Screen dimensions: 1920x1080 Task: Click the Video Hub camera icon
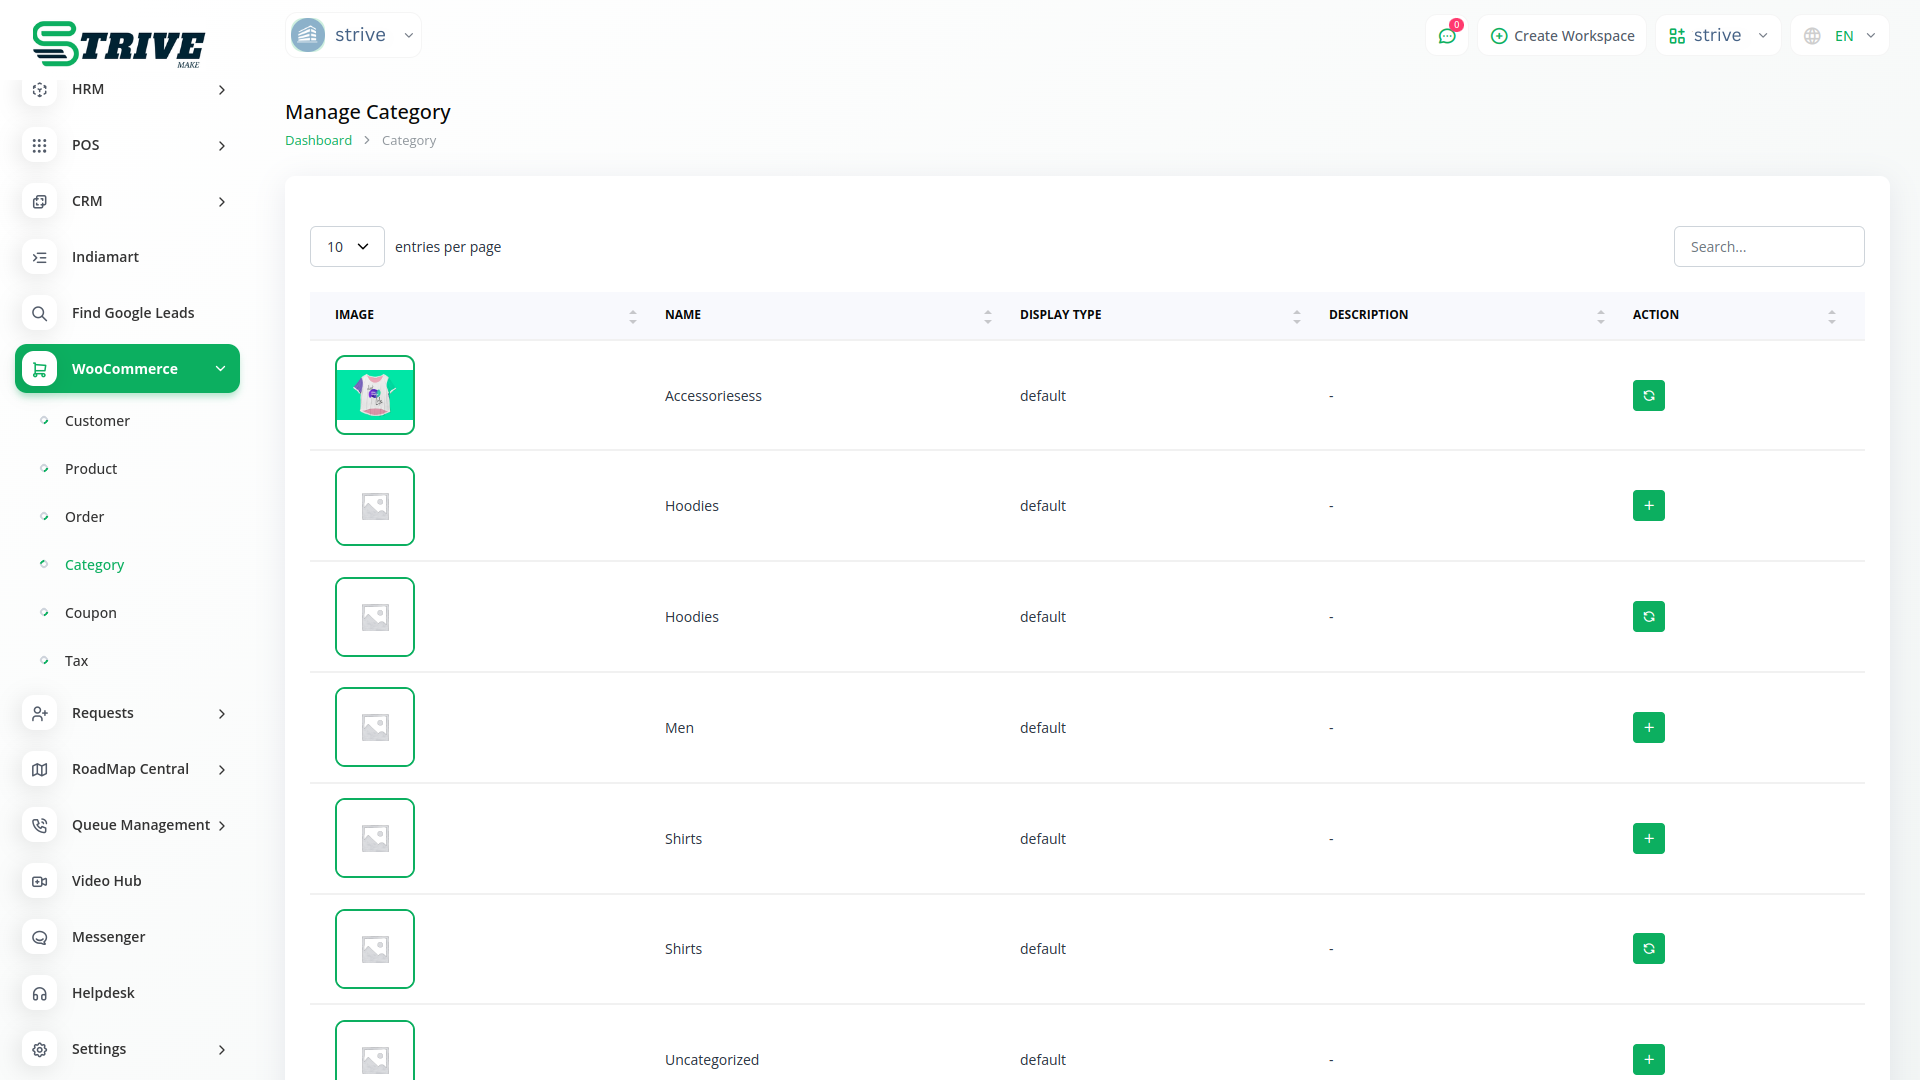pyautogui.click(x=39, y=881)
